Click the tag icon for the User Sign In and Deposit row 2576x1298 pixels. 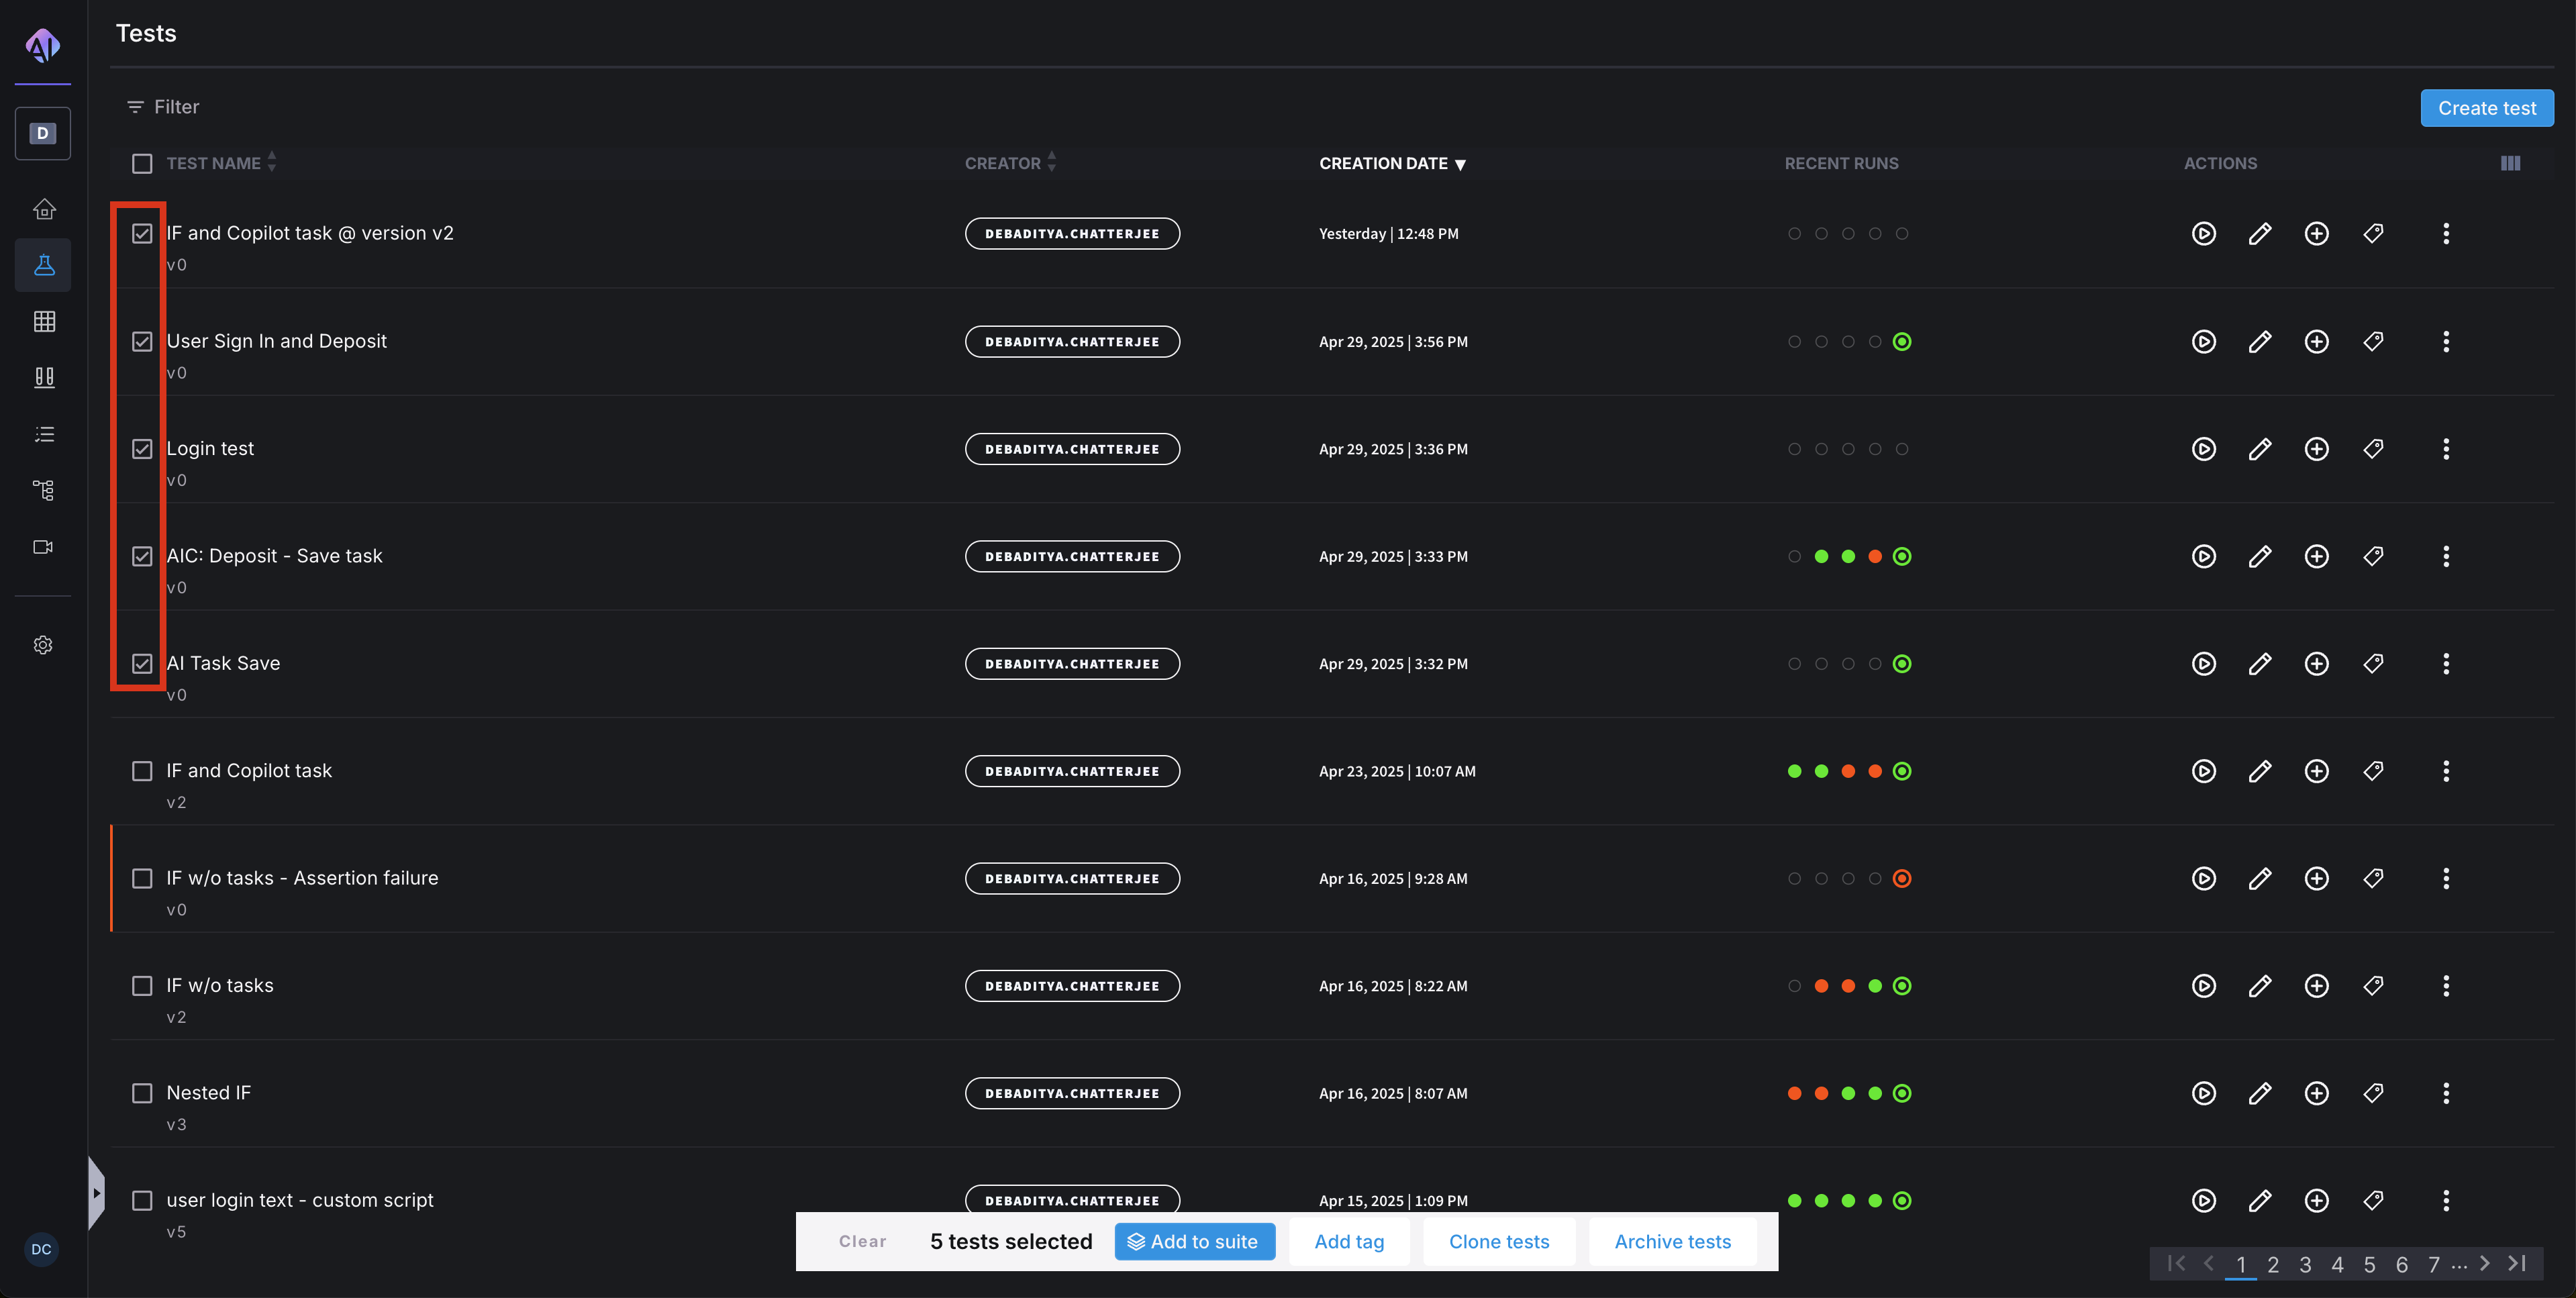tap(2373, 341)
